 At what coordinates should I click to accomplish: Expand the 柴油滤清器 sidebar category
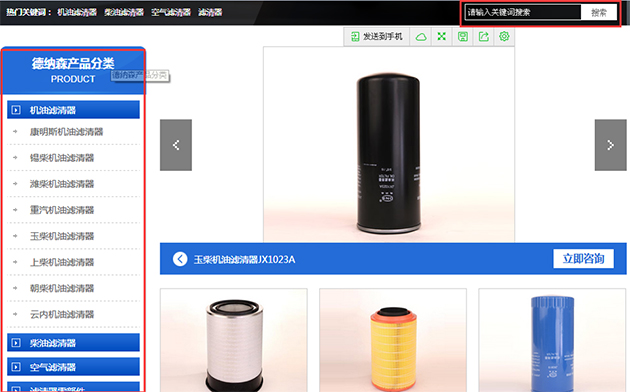(74, 343)
